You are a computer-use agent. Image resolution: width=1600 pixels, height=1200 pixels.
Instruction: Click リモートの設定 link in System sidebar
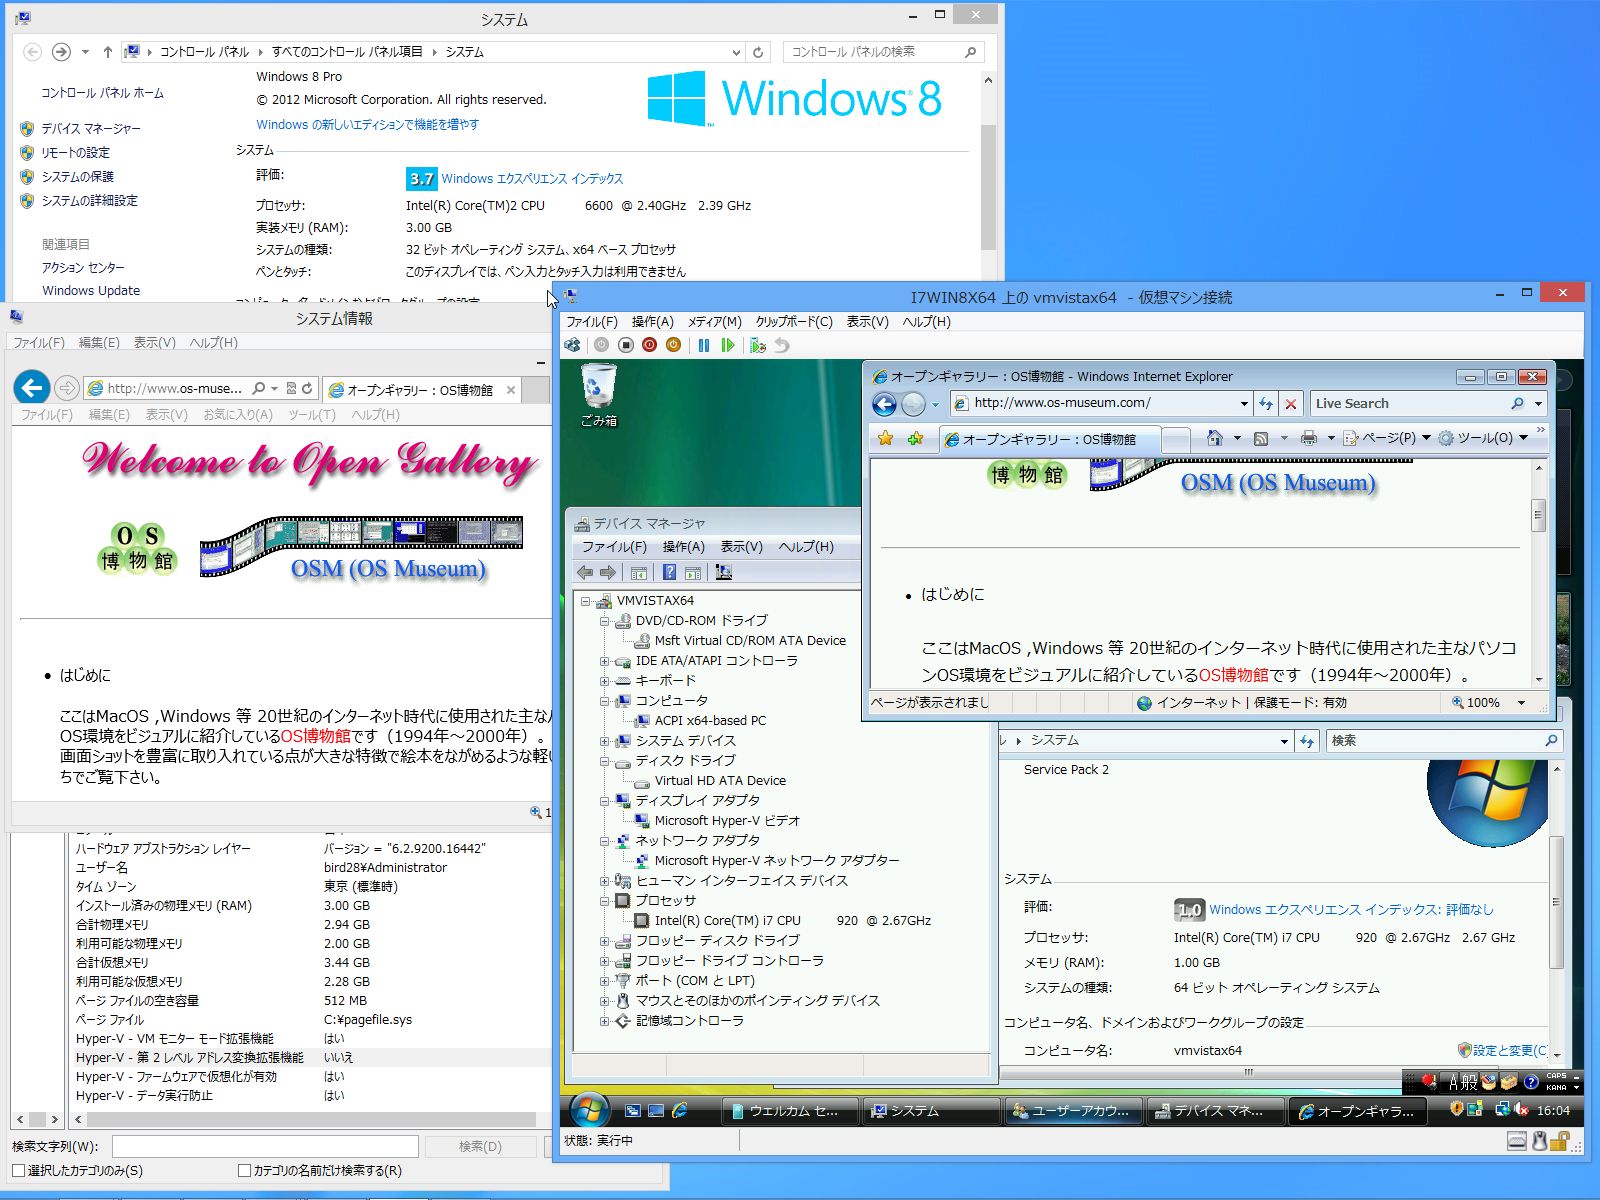[x=75, y=153]
